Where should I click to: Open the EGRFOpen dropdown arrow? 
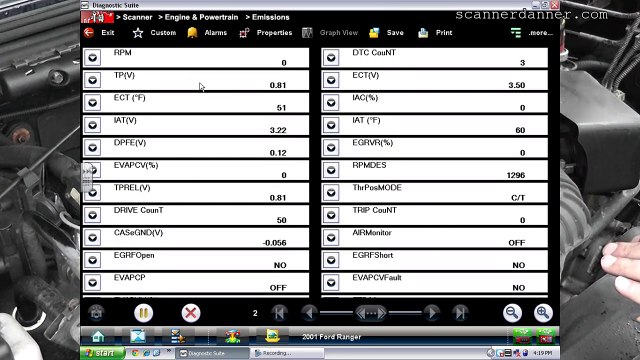pos(93,260)
